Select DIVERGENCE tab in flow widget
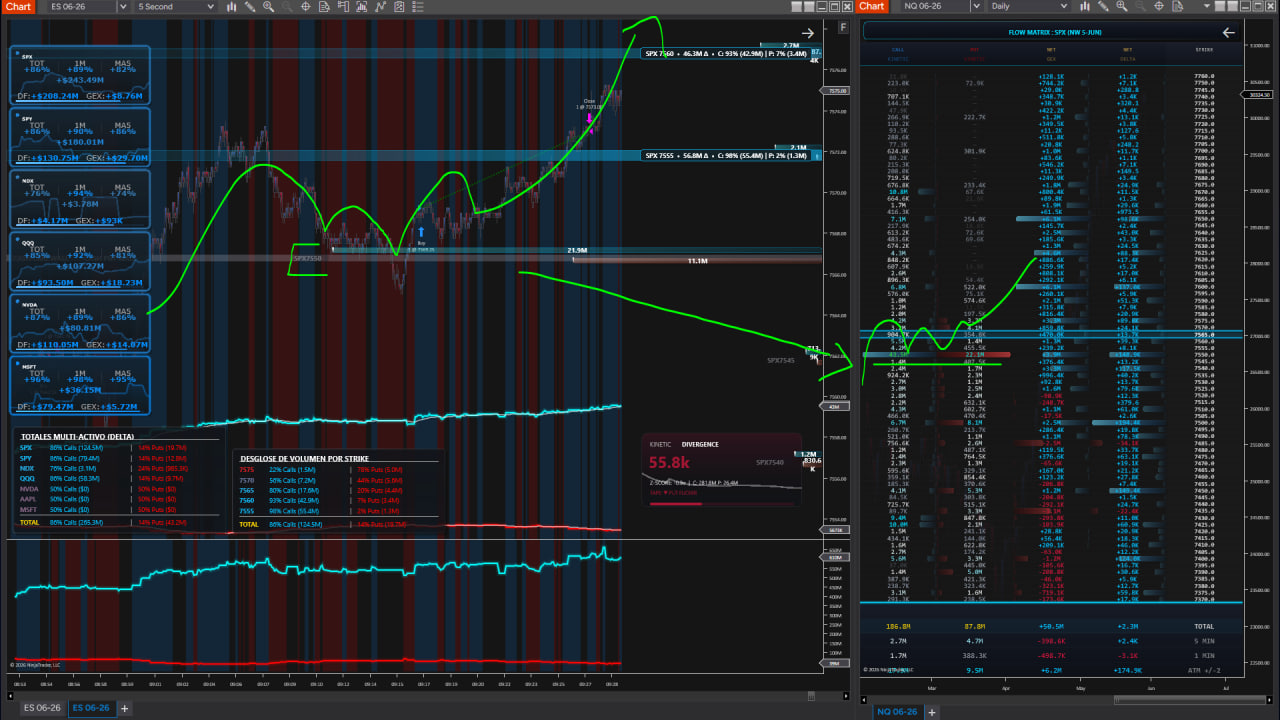The height and width of the screenshot is (720, 1280). tap(700, 444)
